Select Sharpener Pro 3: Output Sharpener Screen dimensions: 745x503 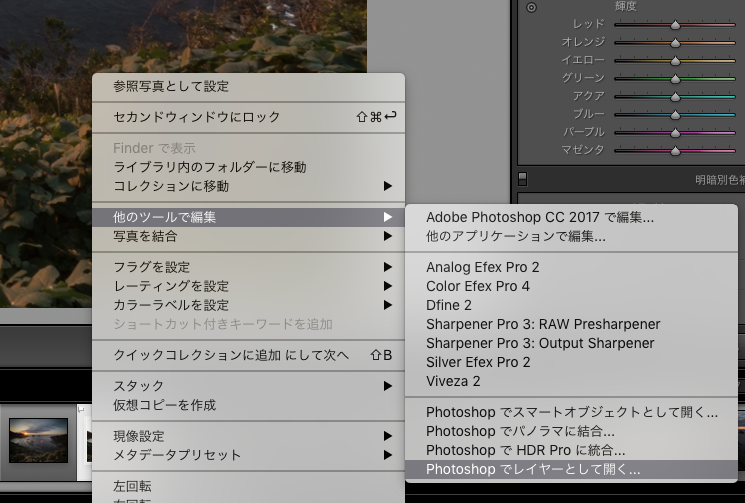point(571,343)
